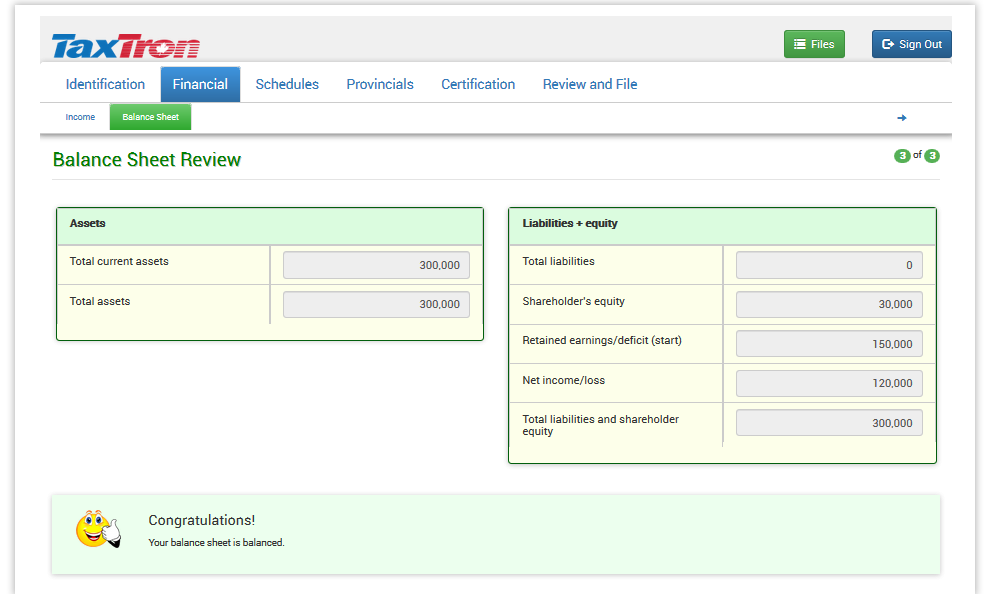The image size is (990, 594).
Task: Open the Review and File tab
Action: pos(589,84)
